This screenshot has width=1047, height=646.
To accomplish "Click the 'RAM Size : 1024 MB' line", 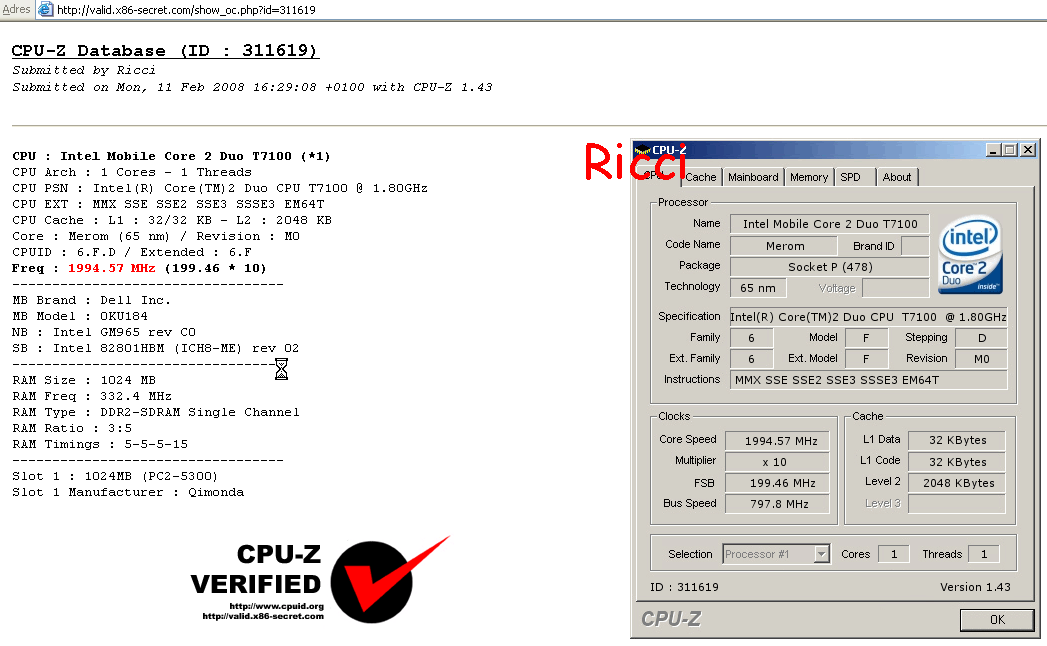I will (84, 380).
